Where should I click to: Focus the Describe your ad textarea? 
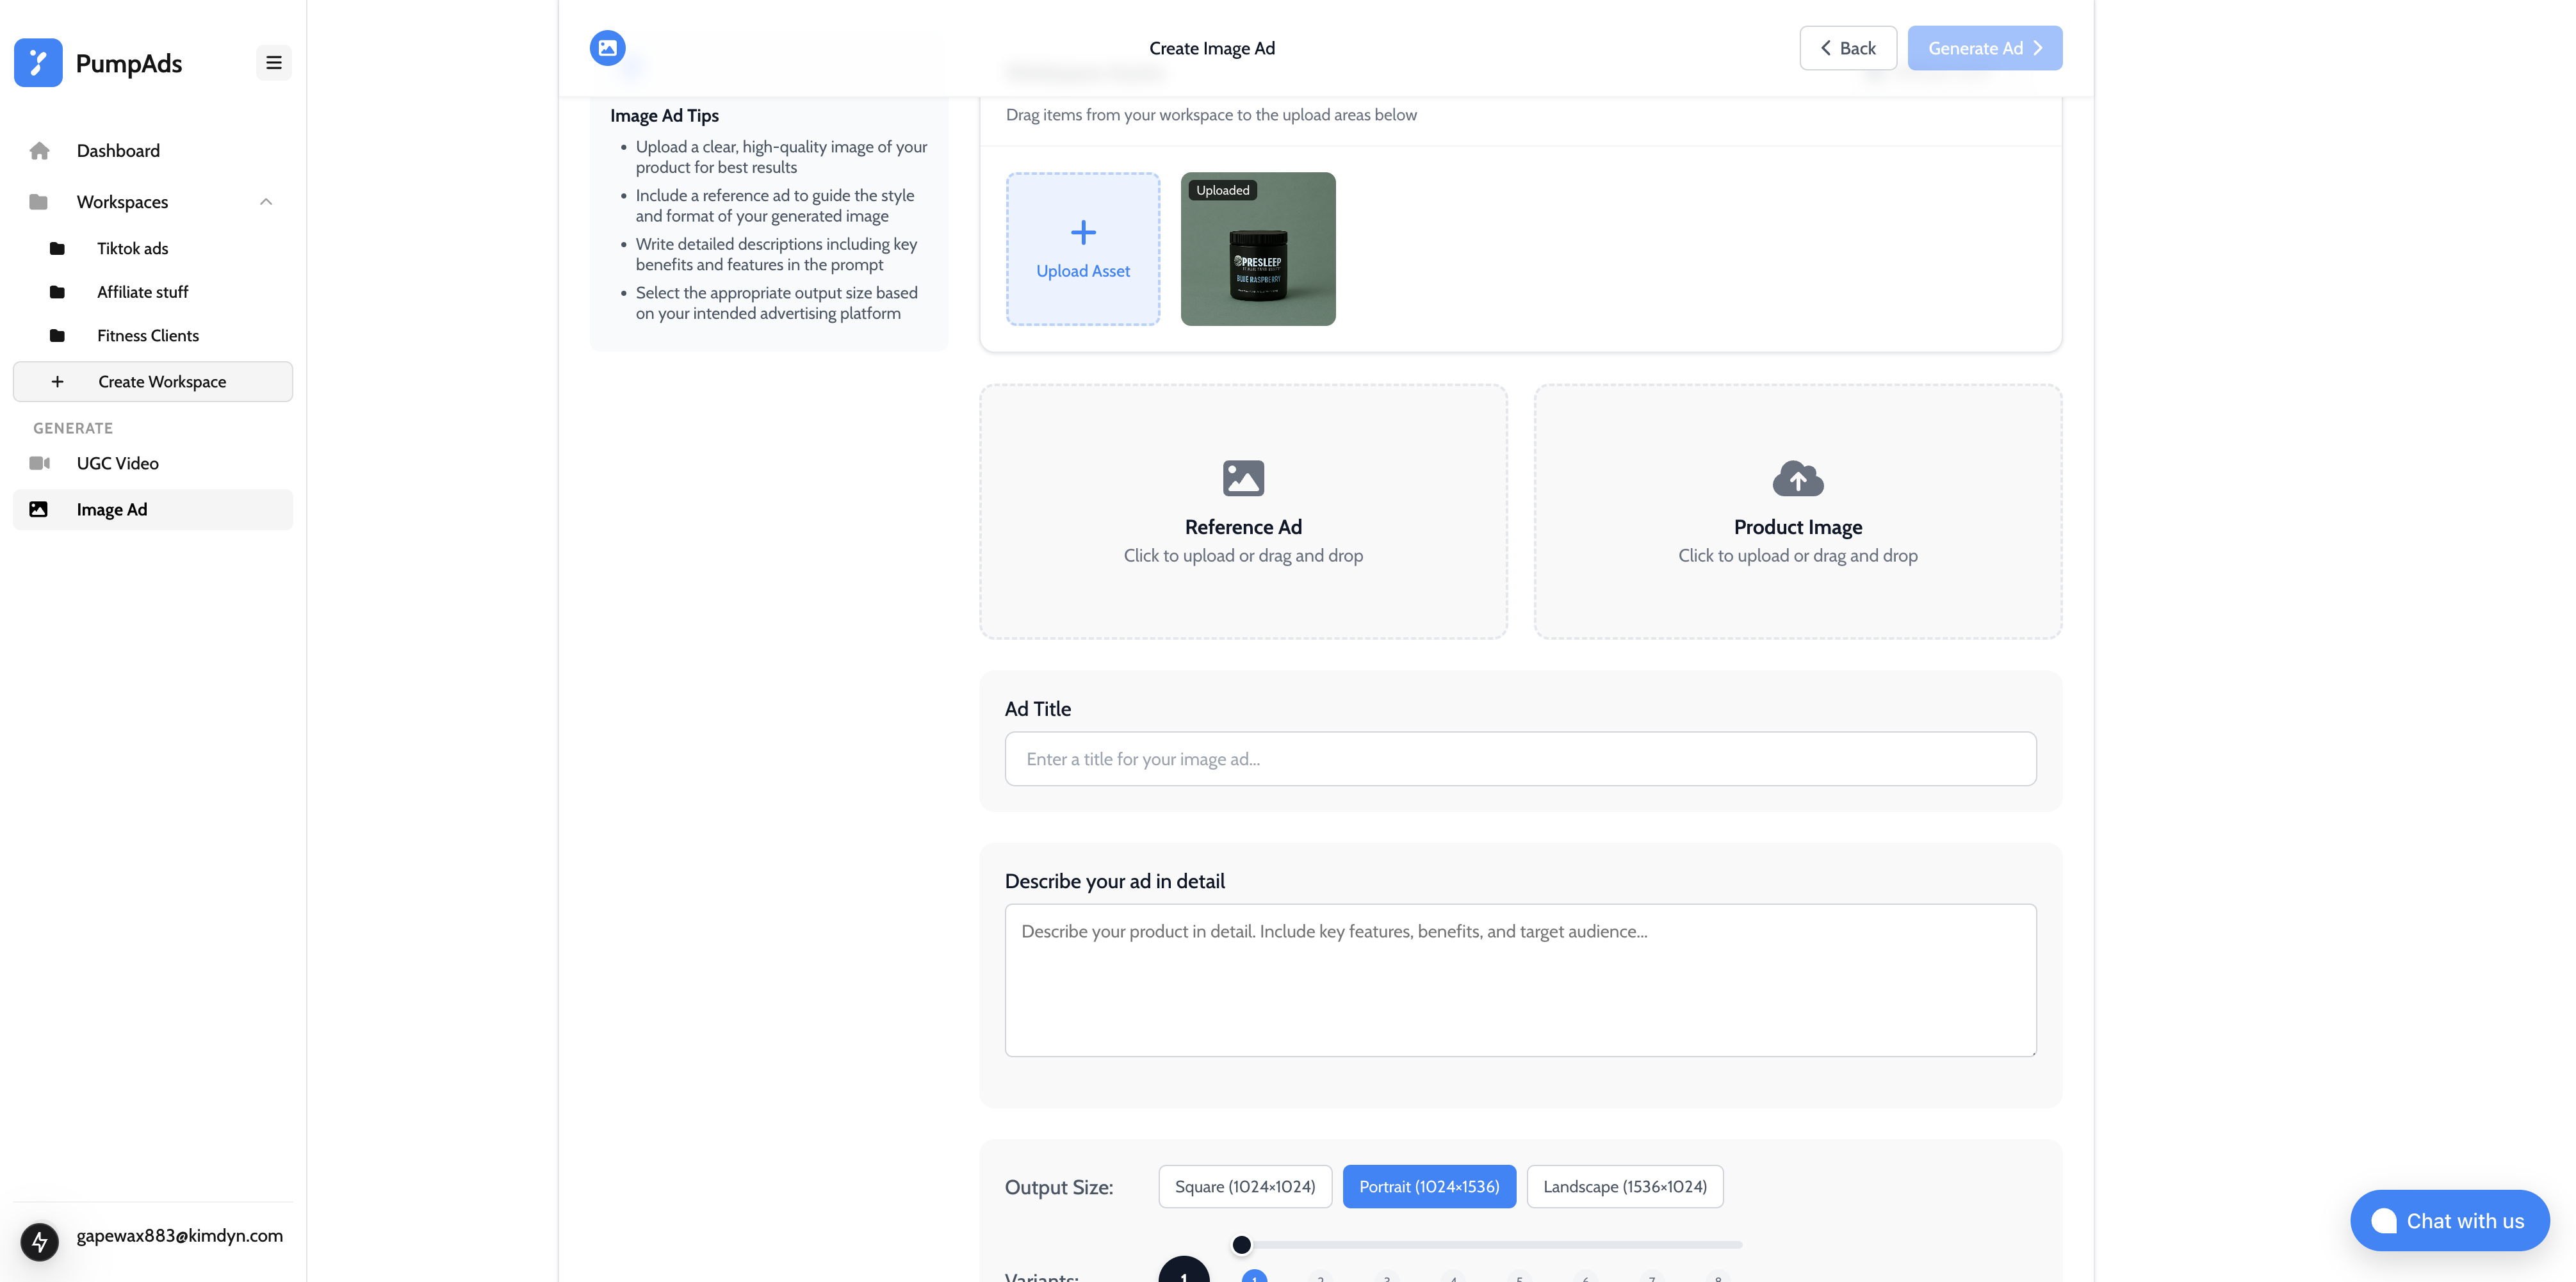(x=1520, y=980)
